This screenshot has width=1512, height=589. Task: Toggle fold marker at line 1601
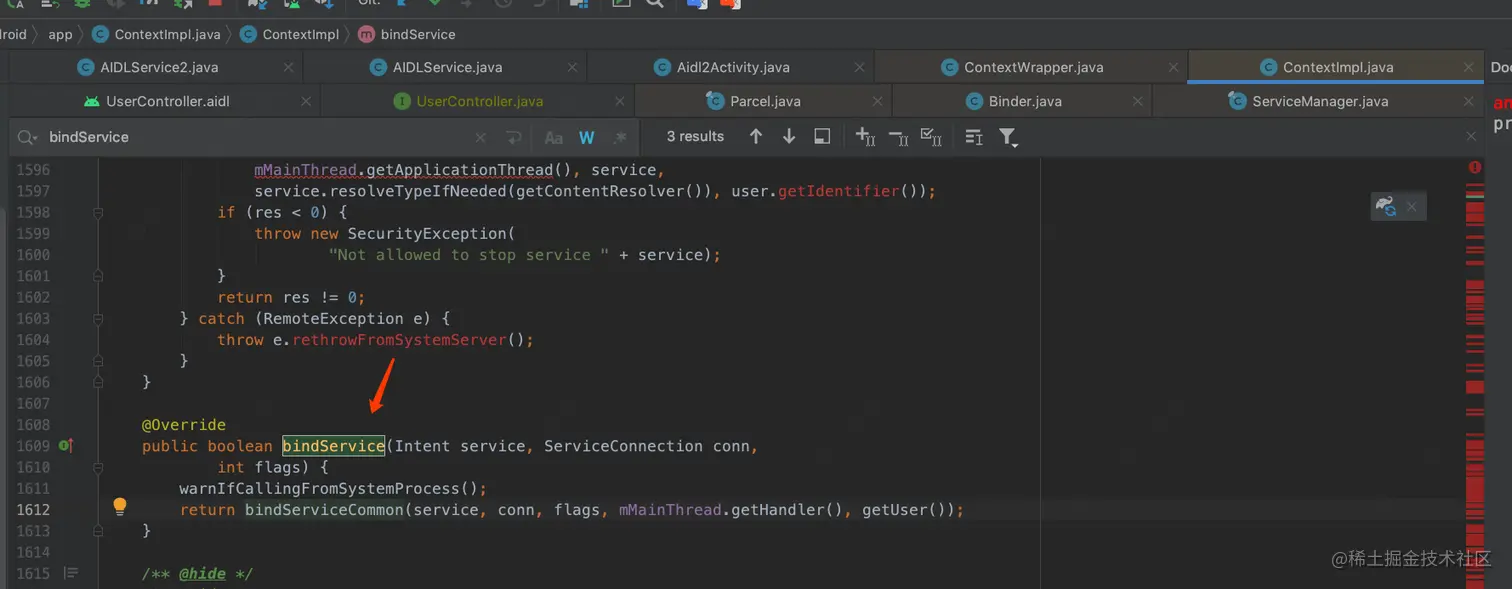[x=98, y=276]
